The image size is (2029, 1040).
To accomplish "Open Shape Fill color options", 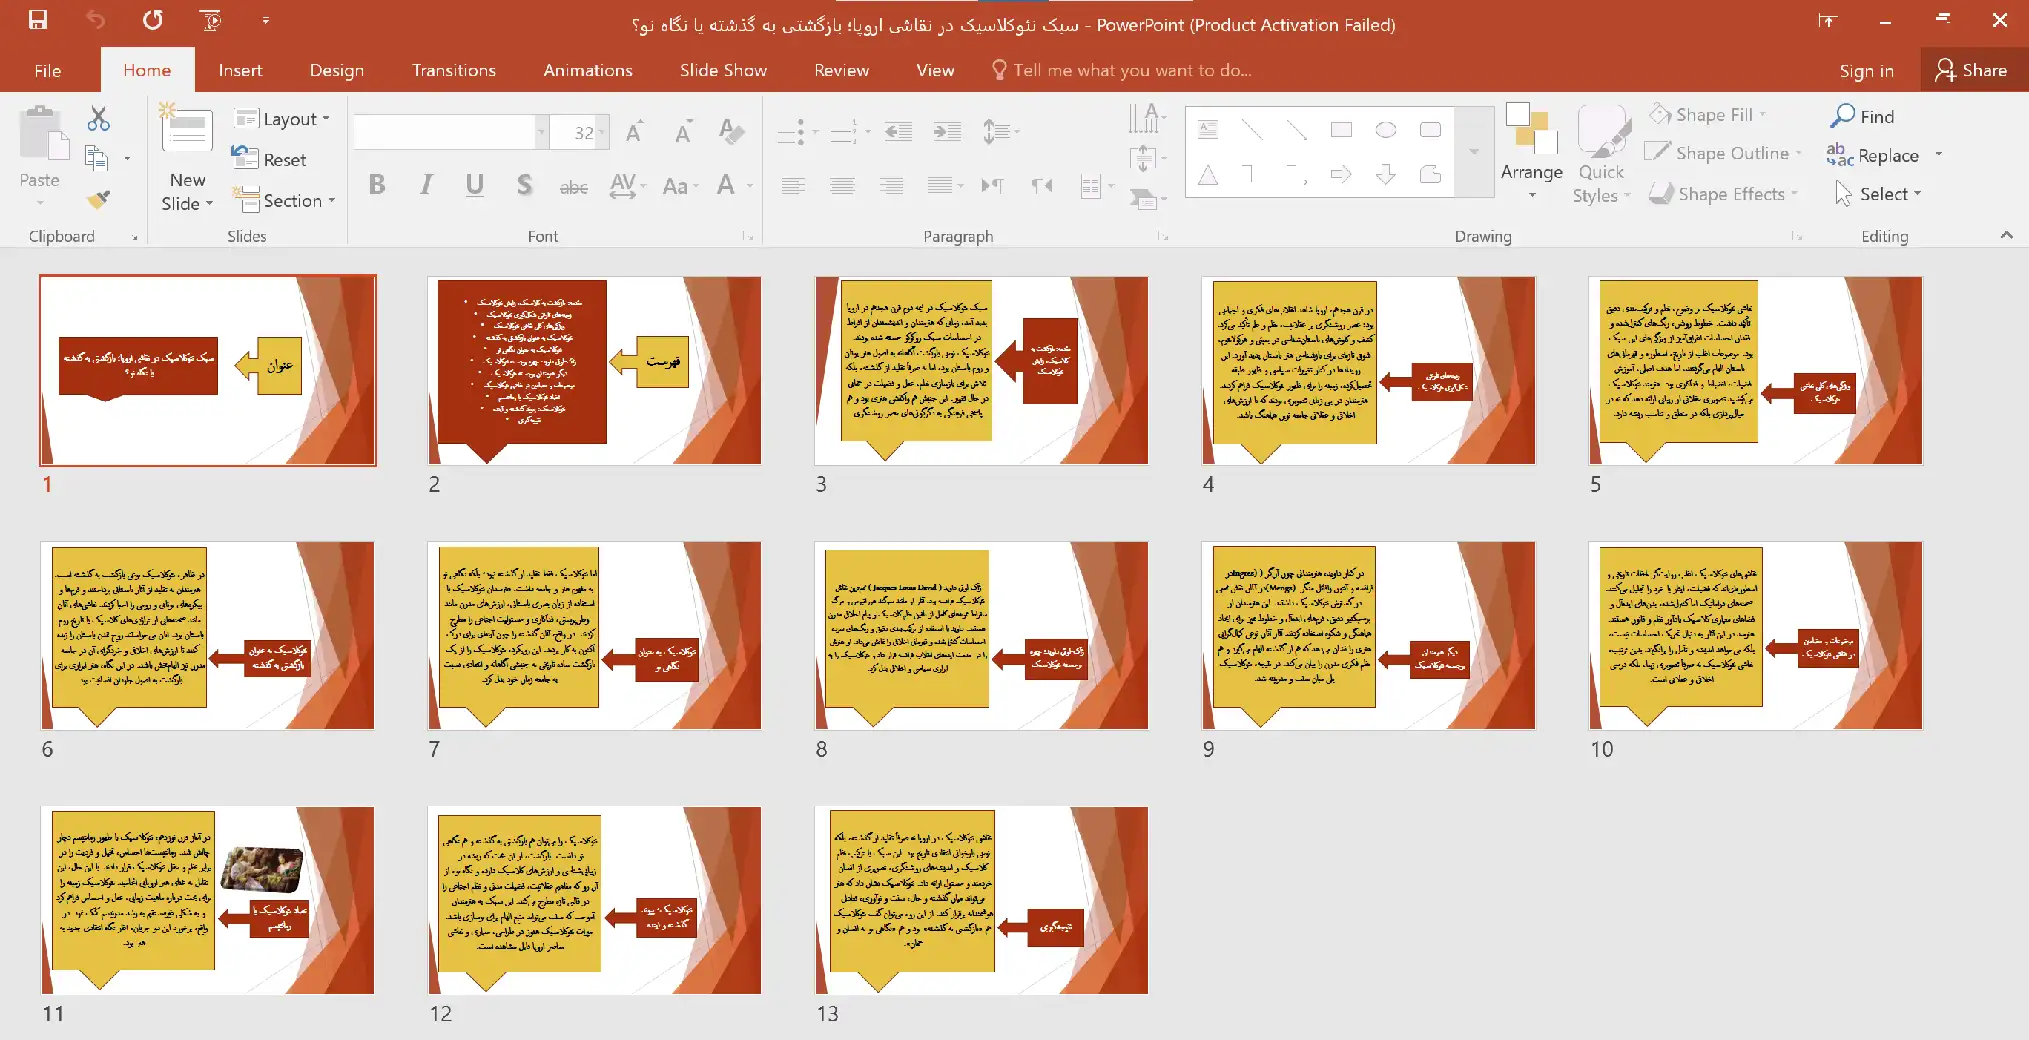I will pos(1708,115).
